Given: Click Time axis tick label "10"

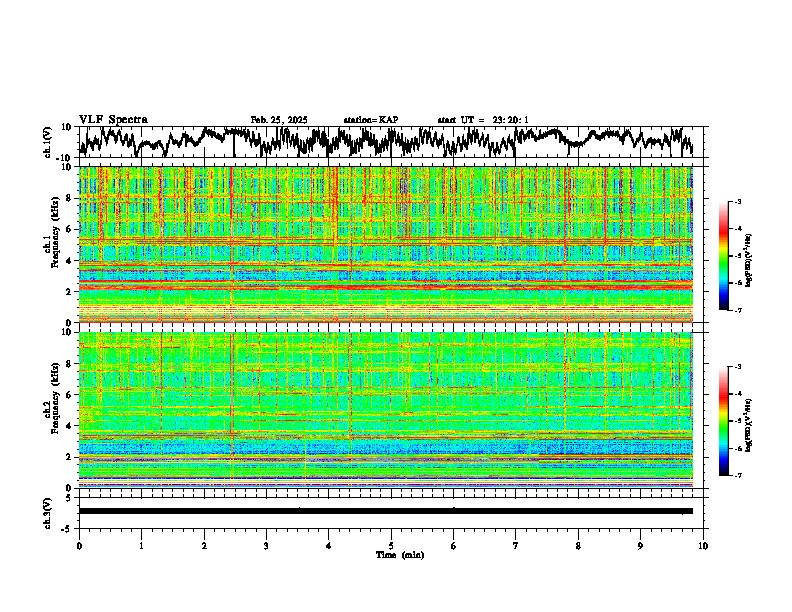Looking at the screenshot, I should (703, 546).
